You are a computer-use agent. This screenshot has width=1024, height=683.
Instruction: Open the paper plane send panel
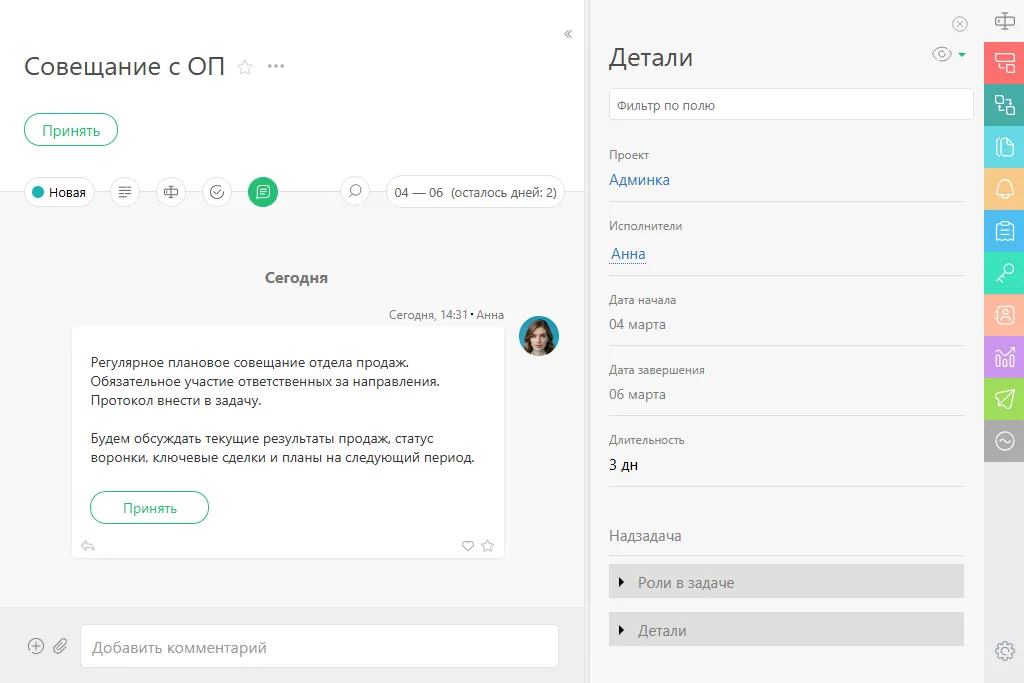click(1003, 399)
